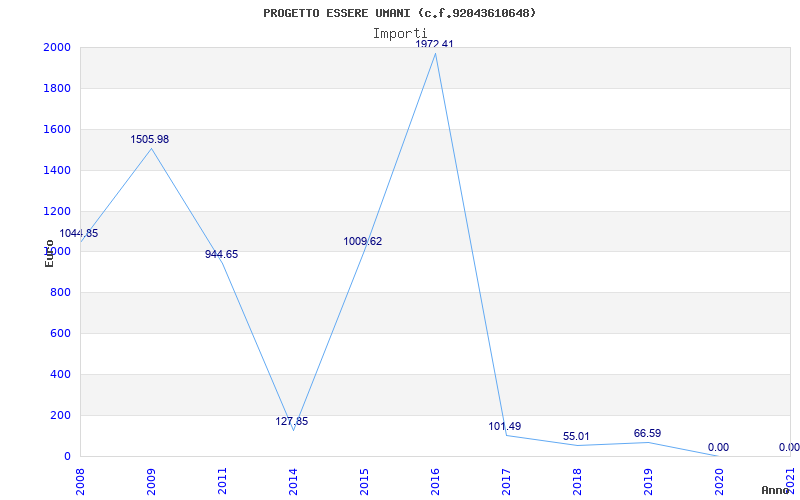This screenshot has height=500, width=800.
Task: Click the 944.65 data point label
Action: tap(221, 255)
